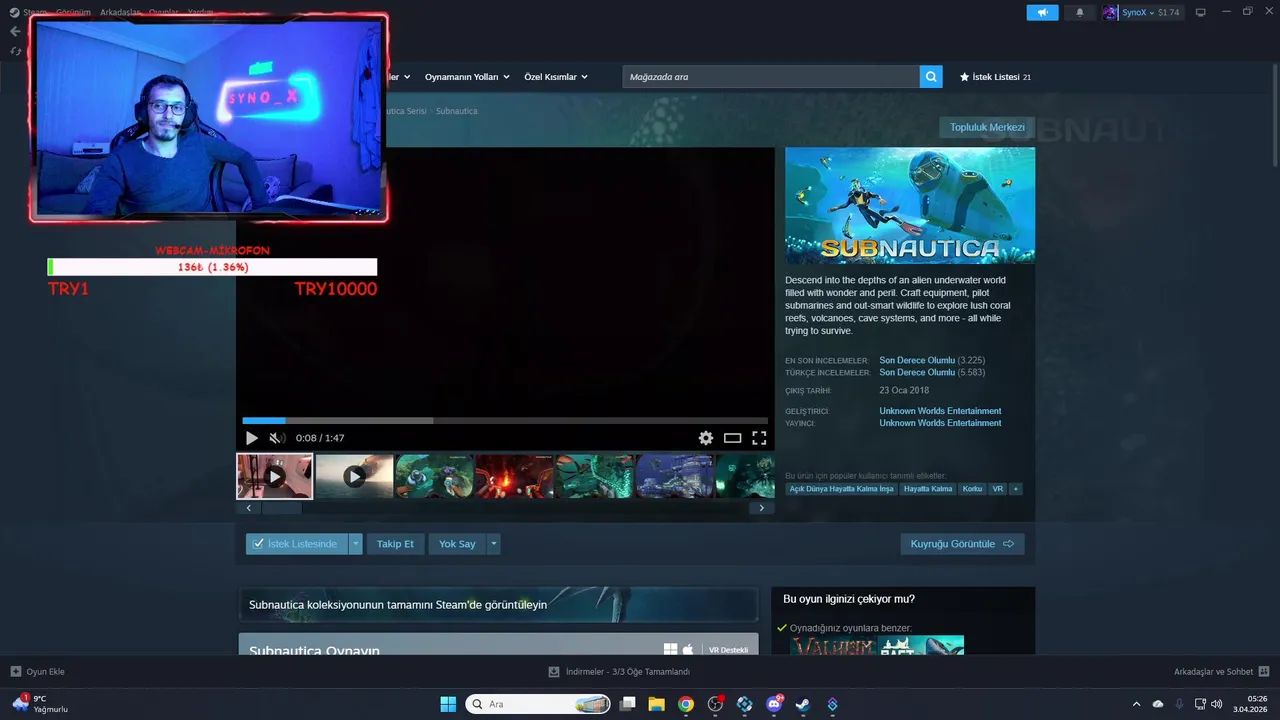
Task: Toggle İstek Listesinde wishlist checkbox
Action: pos(297,544)
